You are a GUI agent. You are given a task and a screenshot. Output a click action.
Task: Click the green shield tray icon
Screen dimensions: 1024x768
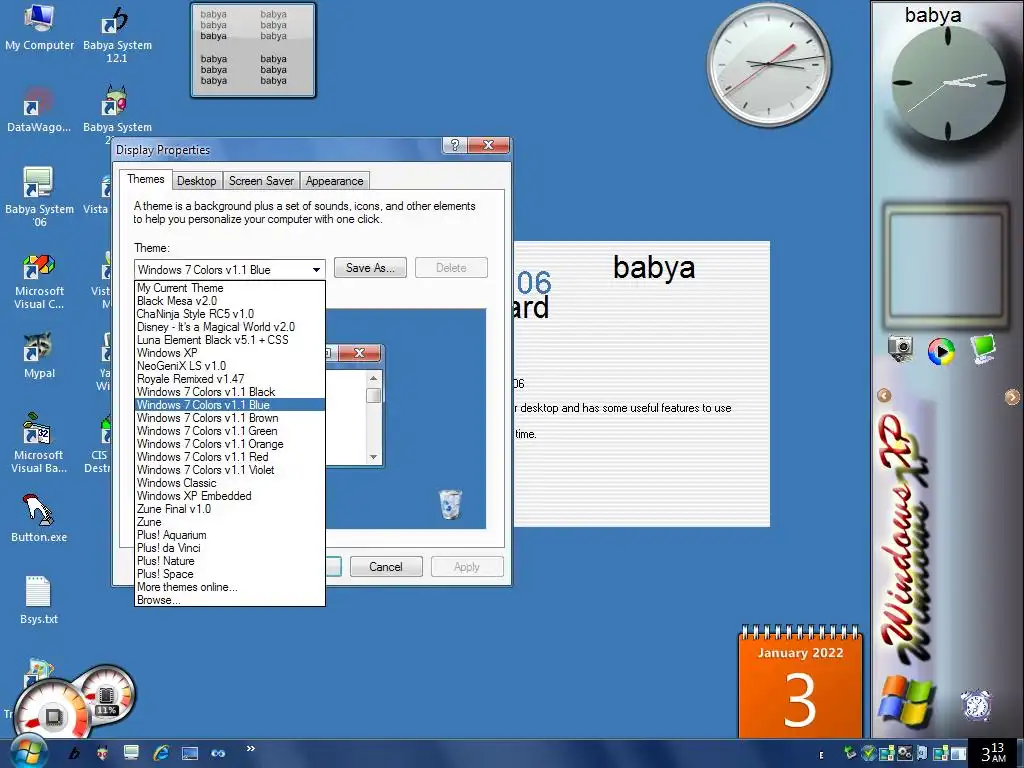[x=868, y=753]
